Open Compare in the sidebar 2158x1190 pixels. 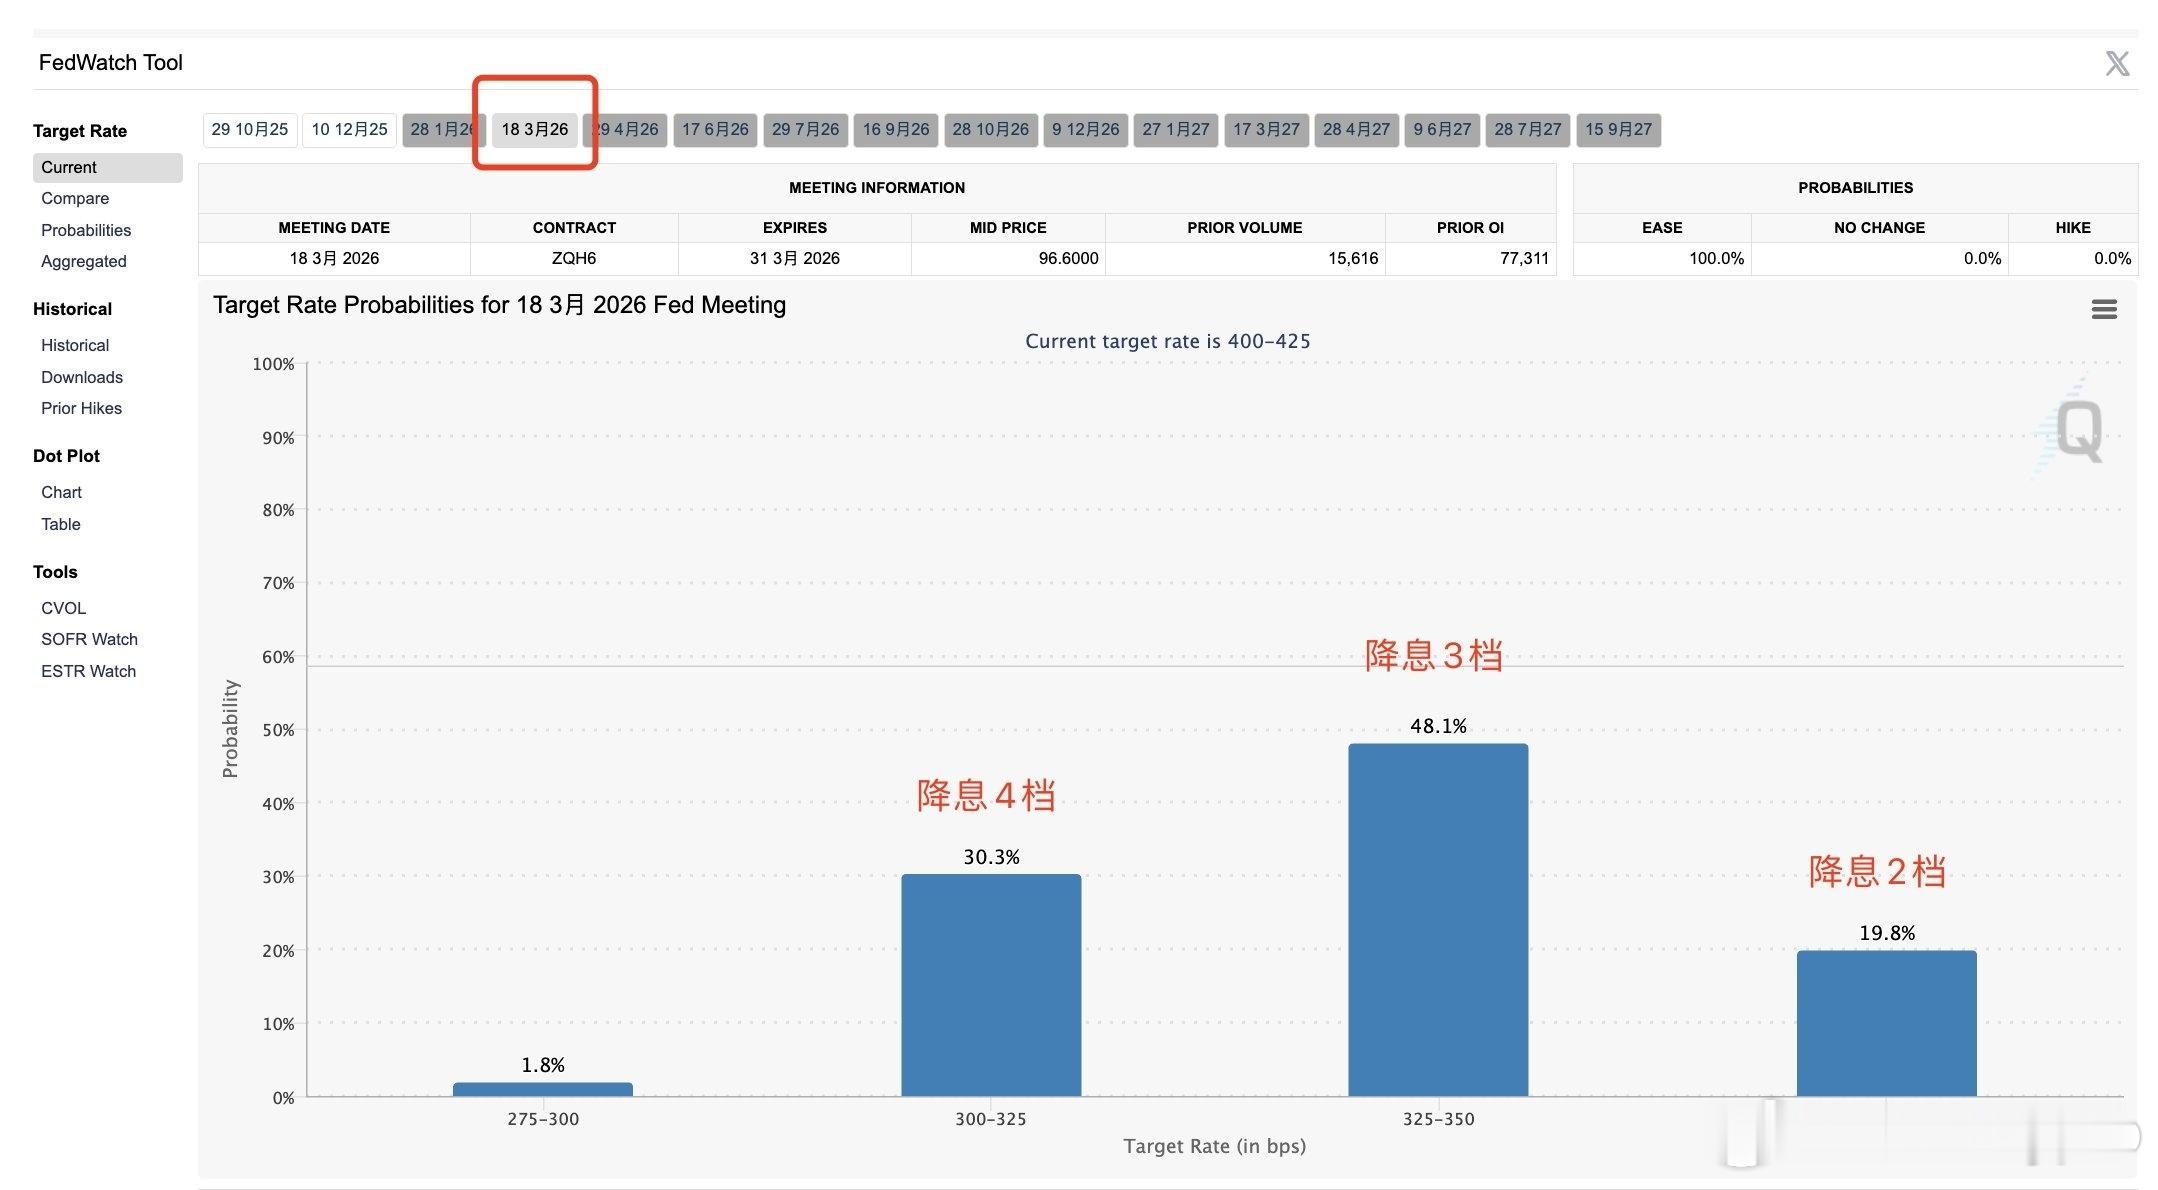75,198
